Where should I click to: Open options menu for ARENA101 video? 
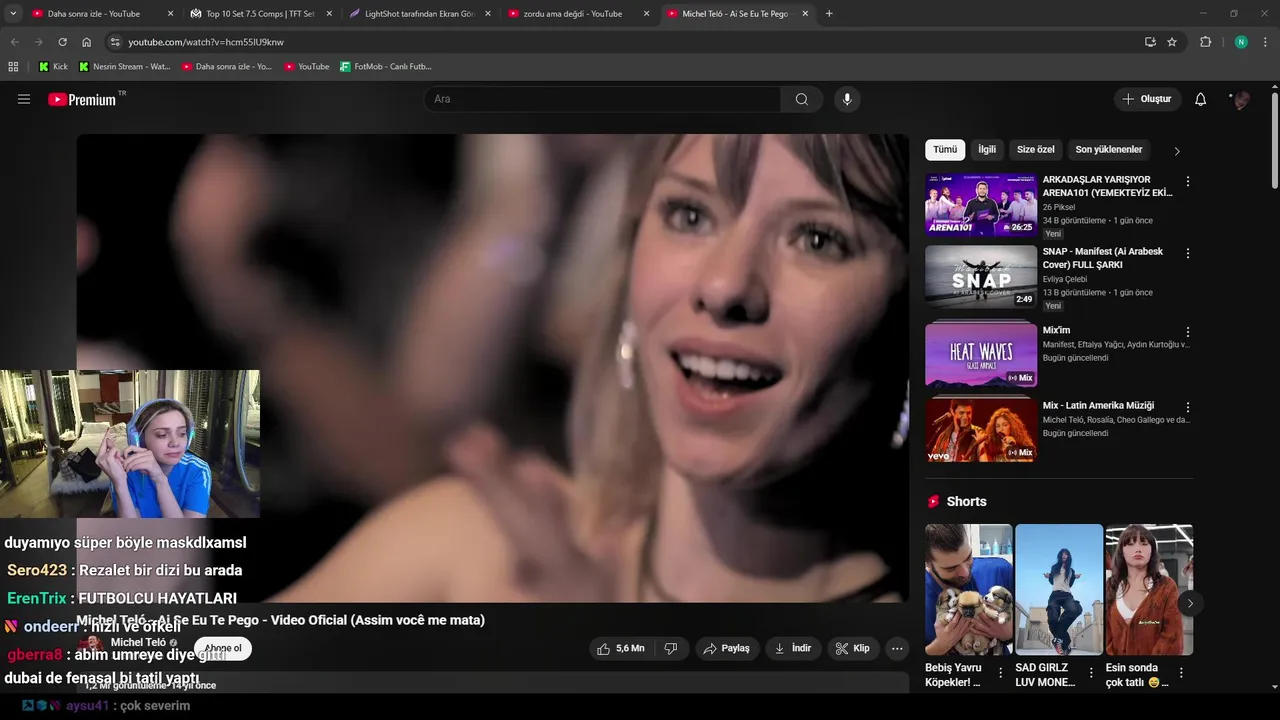[x=1188, y=182]
